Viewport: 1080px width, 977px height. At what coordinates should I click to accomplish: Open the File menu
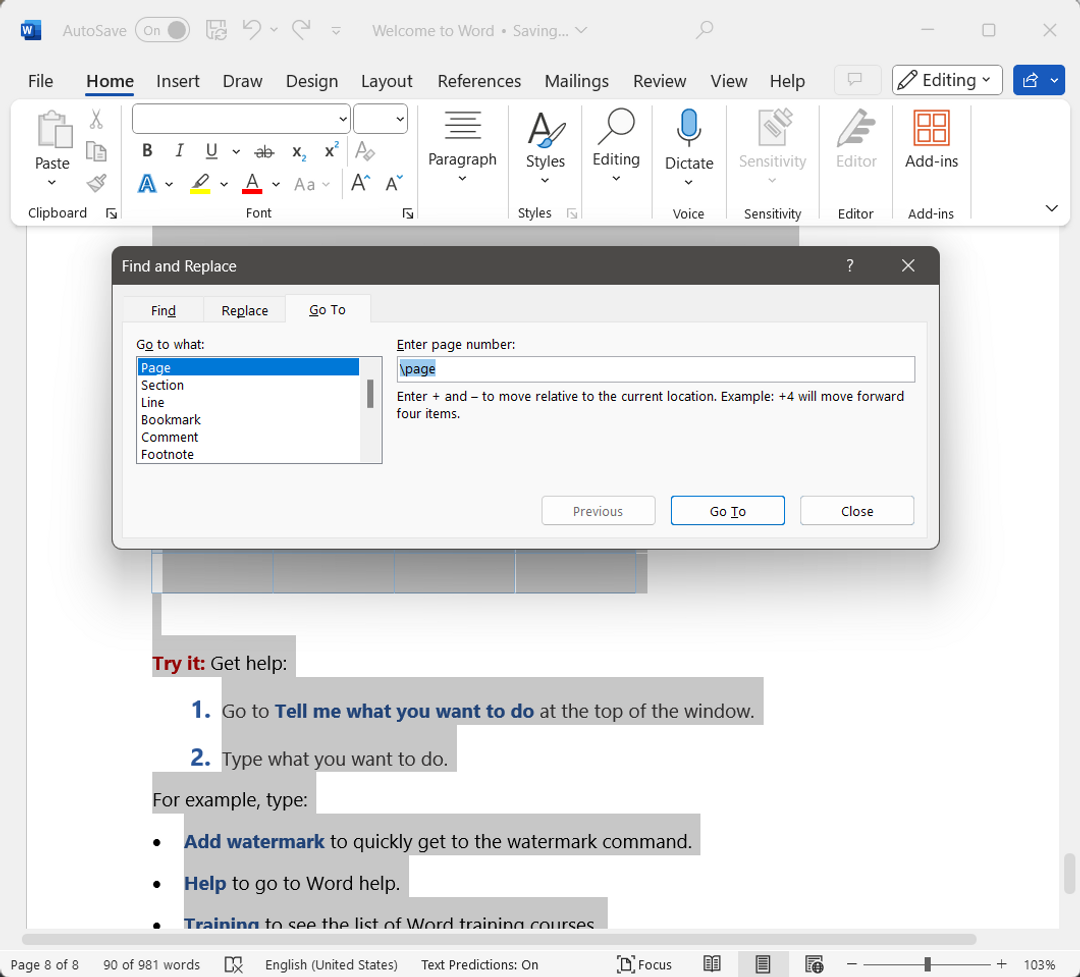click(41, 81)
